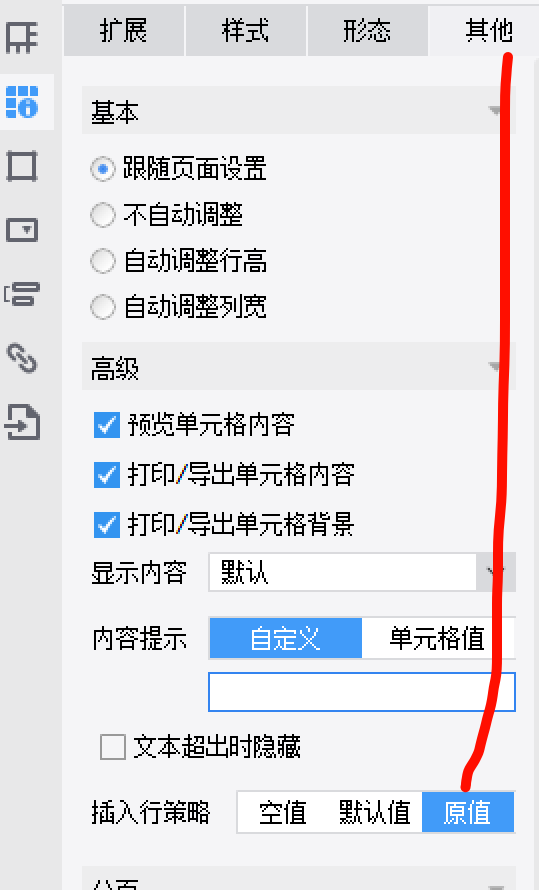Viewport: 539px width, 890px height.
Task: Uncheck 预览单元格内容 checkbox
Action: (x=107, y=425)
